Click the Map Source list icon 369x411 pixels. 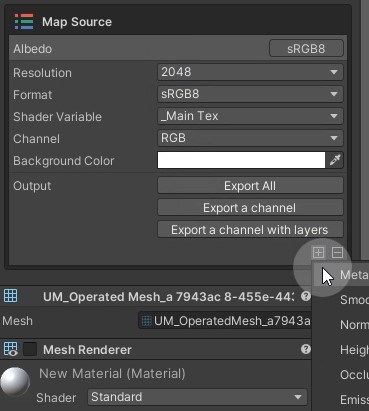[24, 22]
